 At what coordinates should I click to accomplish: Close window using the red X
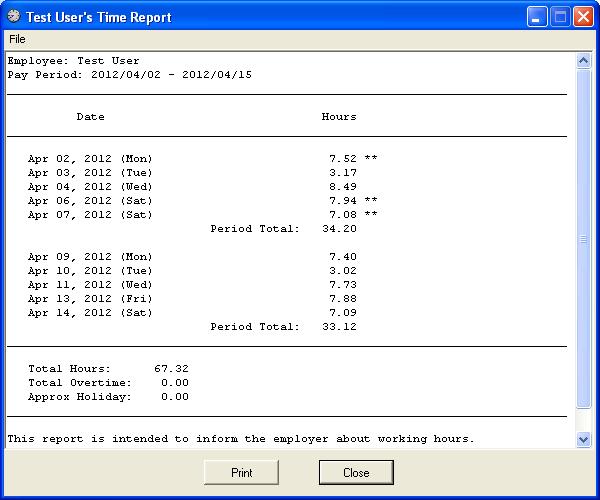[x=583, y=17]
